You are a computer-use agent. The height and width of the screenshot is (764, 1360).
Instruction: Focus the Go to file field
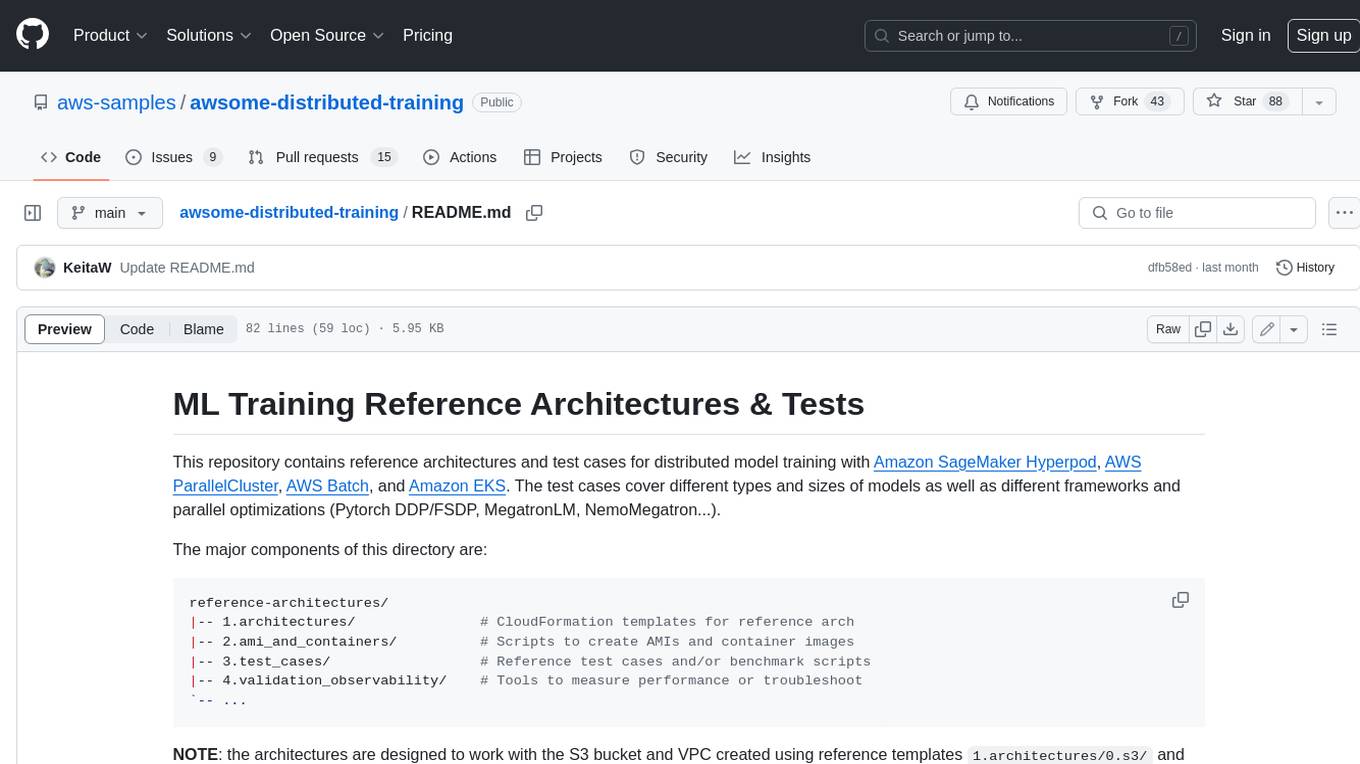[1197, 213]
